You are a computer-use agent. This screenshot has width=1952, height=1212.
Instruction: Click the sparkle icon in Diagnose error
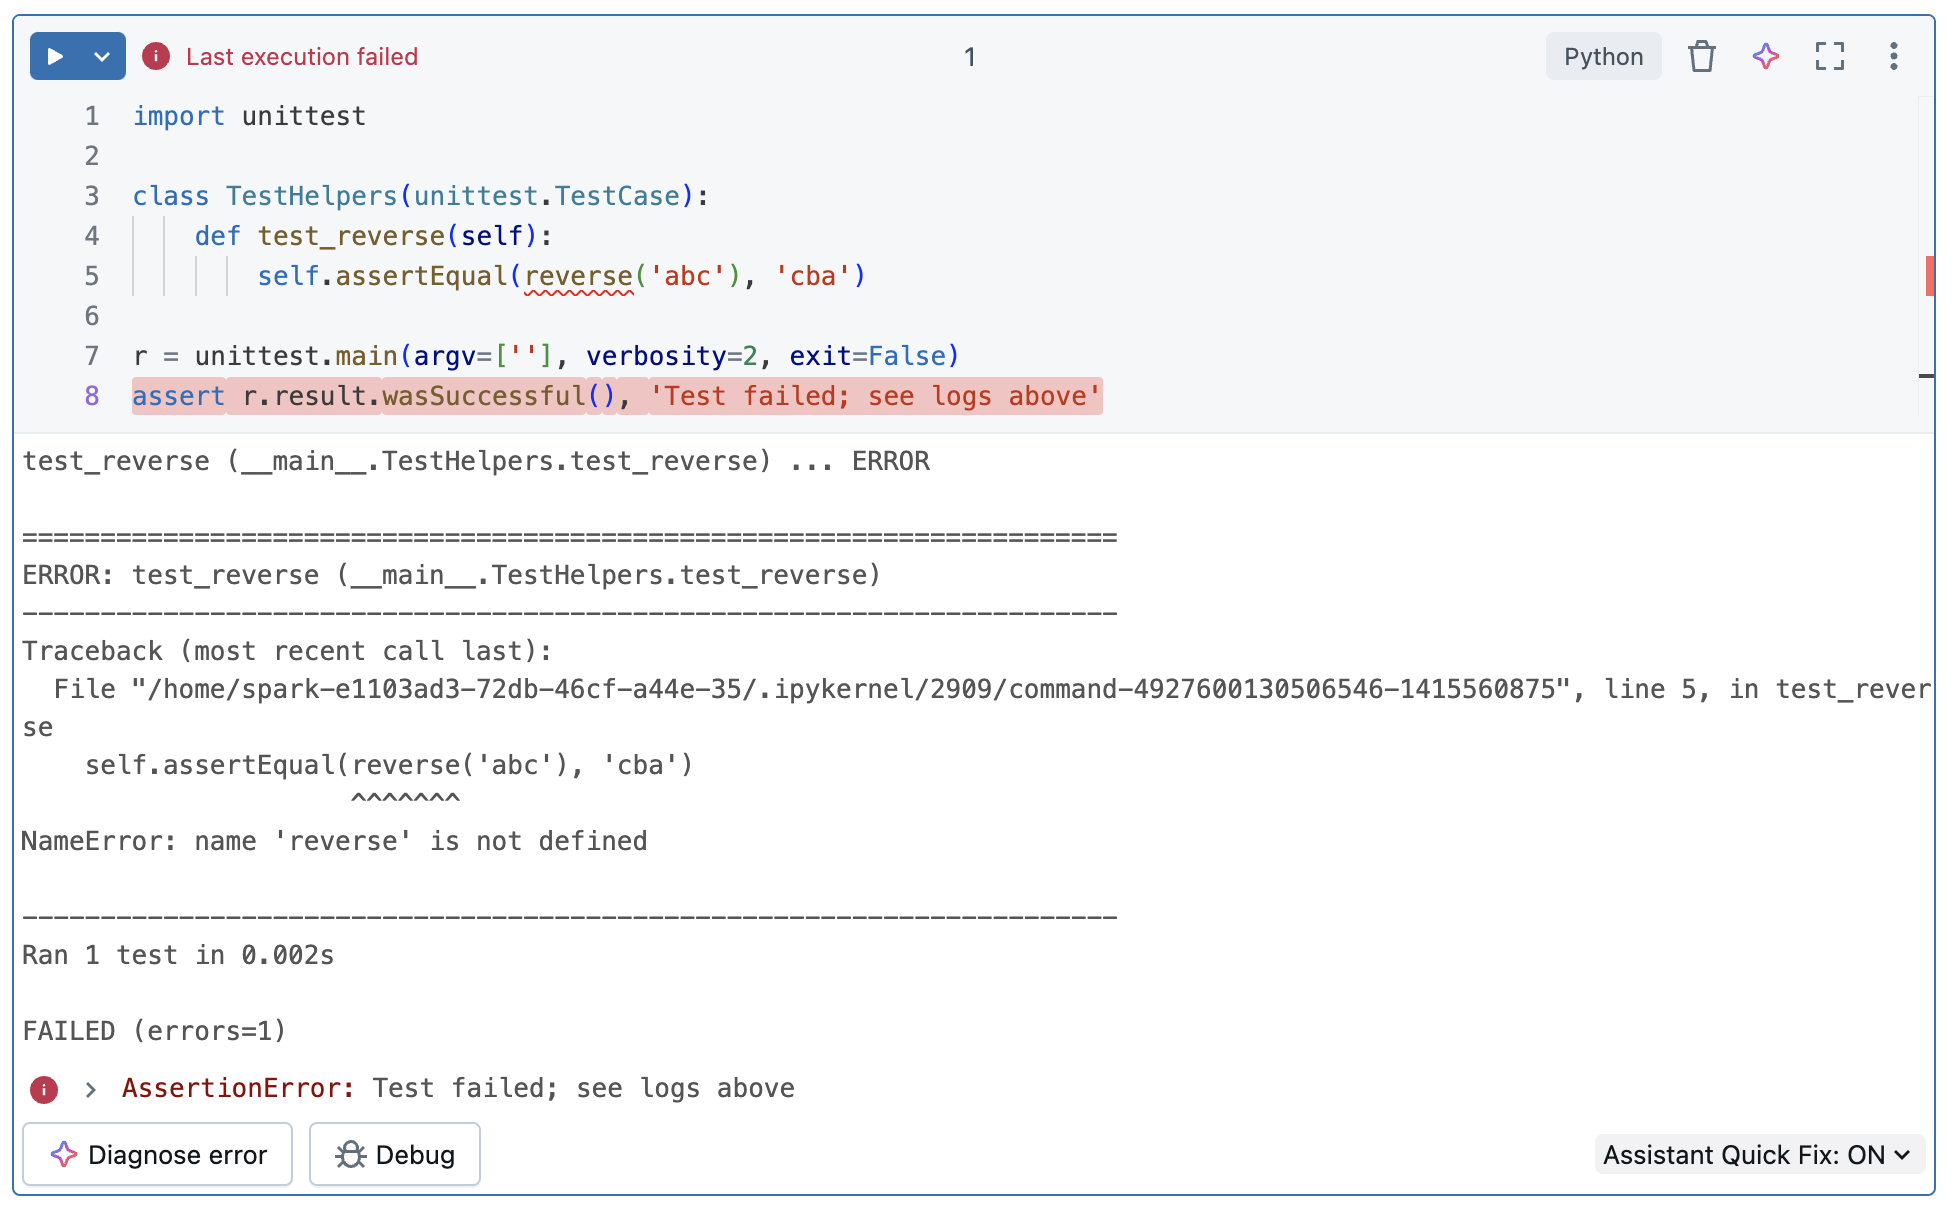(64, 1154)
